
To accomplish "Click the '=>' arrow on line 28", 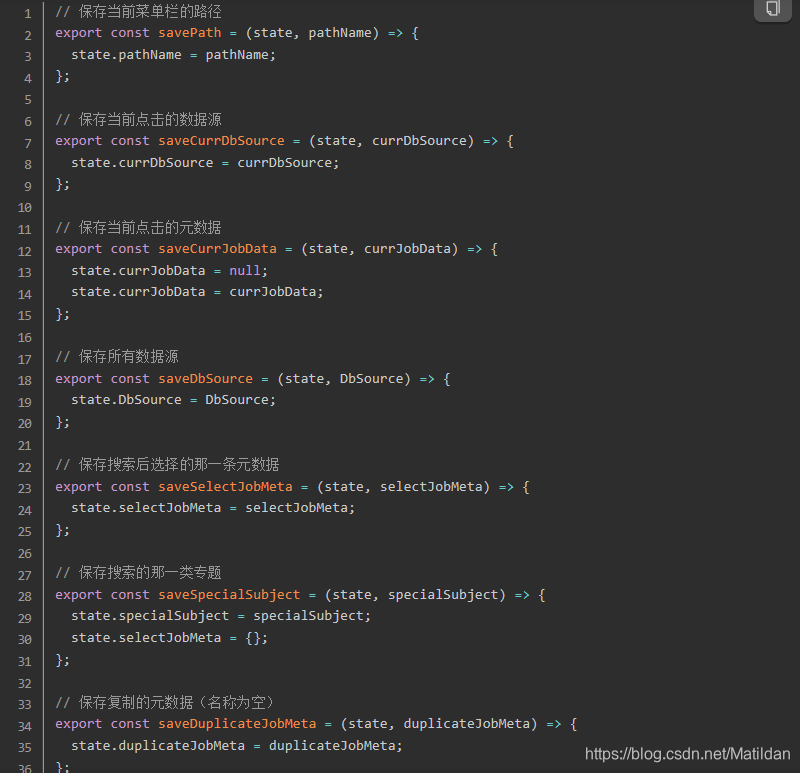I will point(522,595).
